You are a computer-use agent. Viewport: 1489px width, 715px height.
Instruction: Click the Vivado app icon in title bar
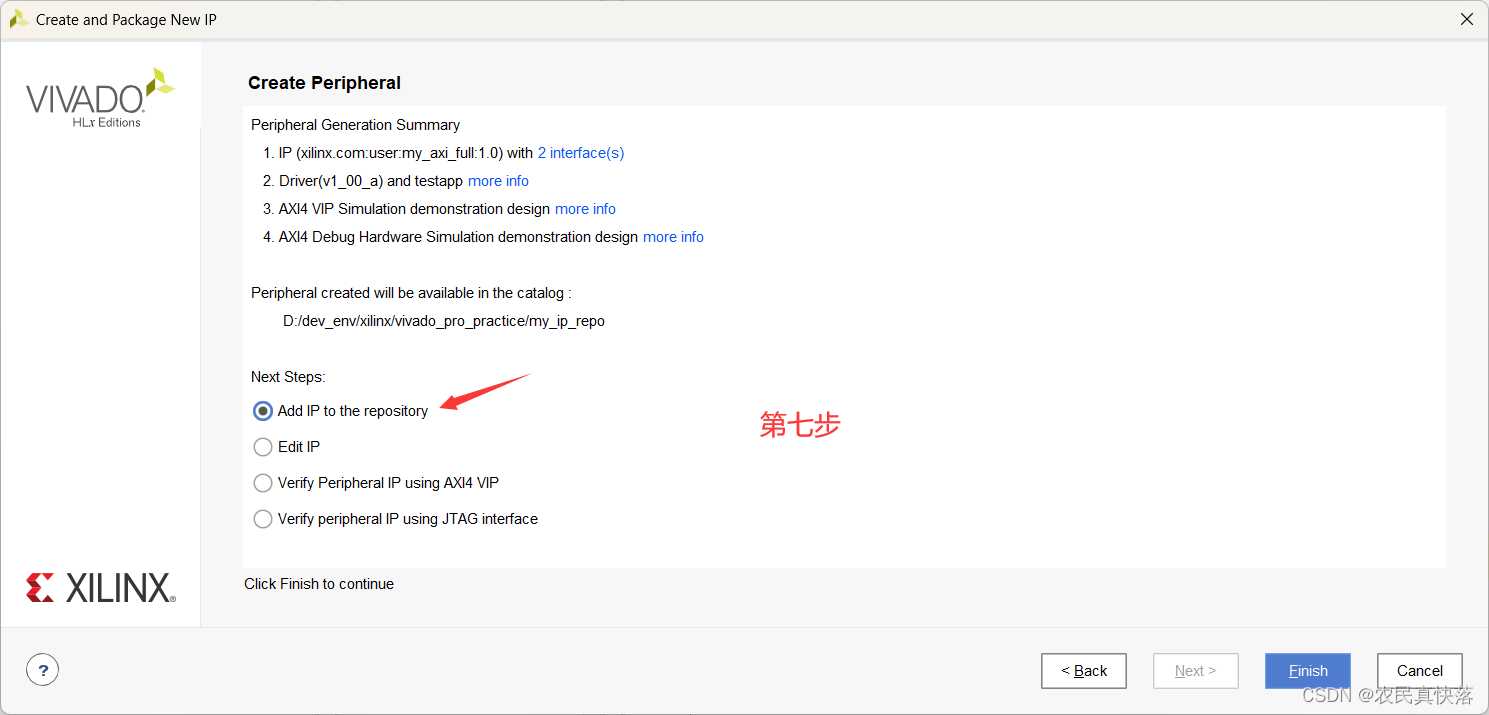tap(18, 19)
